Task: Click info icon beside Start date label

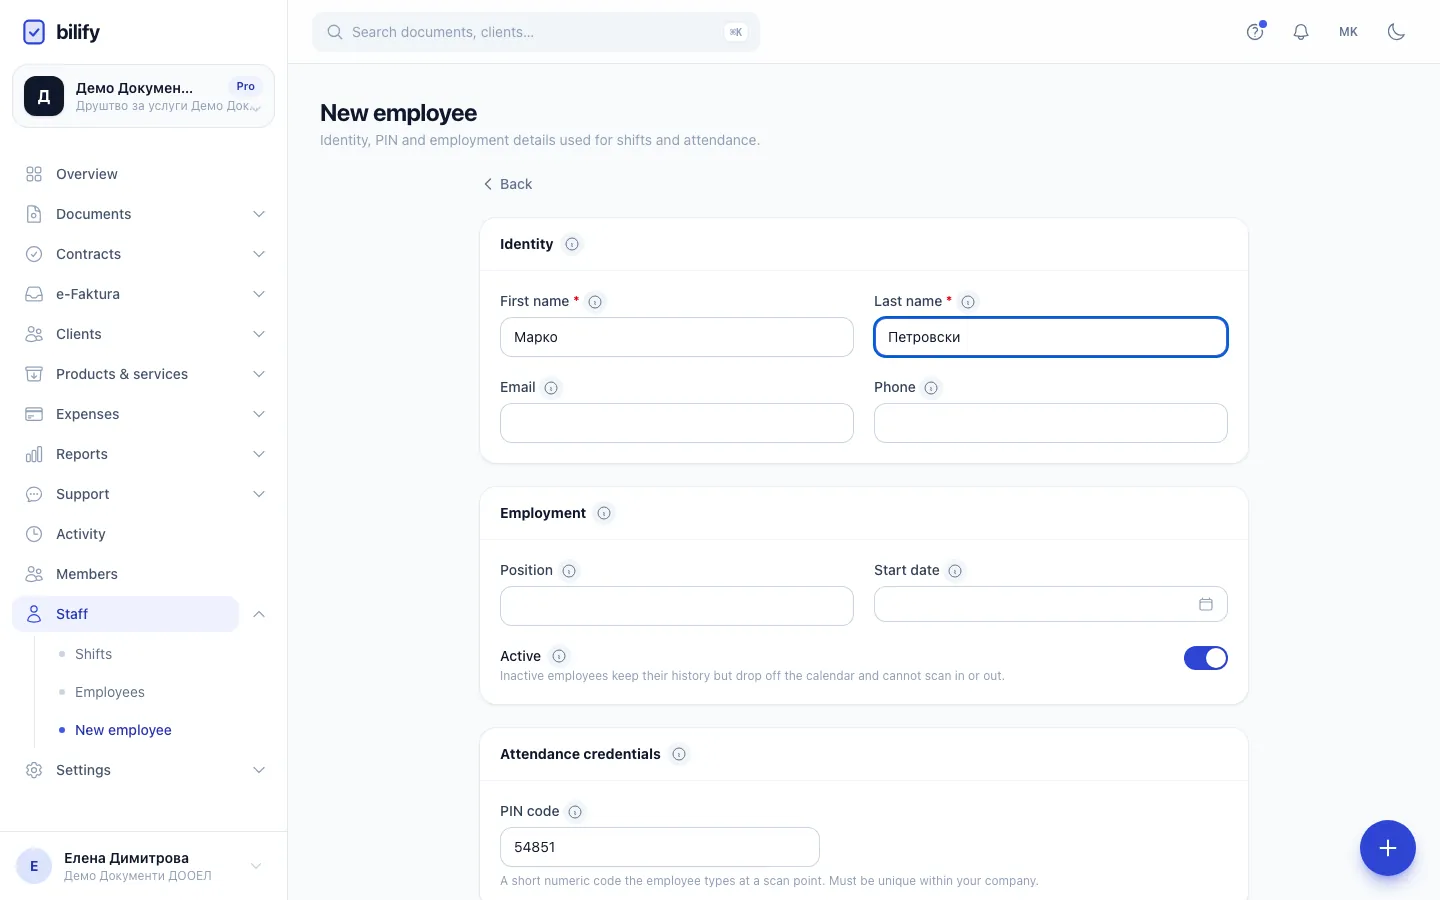Action: point(955,571)
